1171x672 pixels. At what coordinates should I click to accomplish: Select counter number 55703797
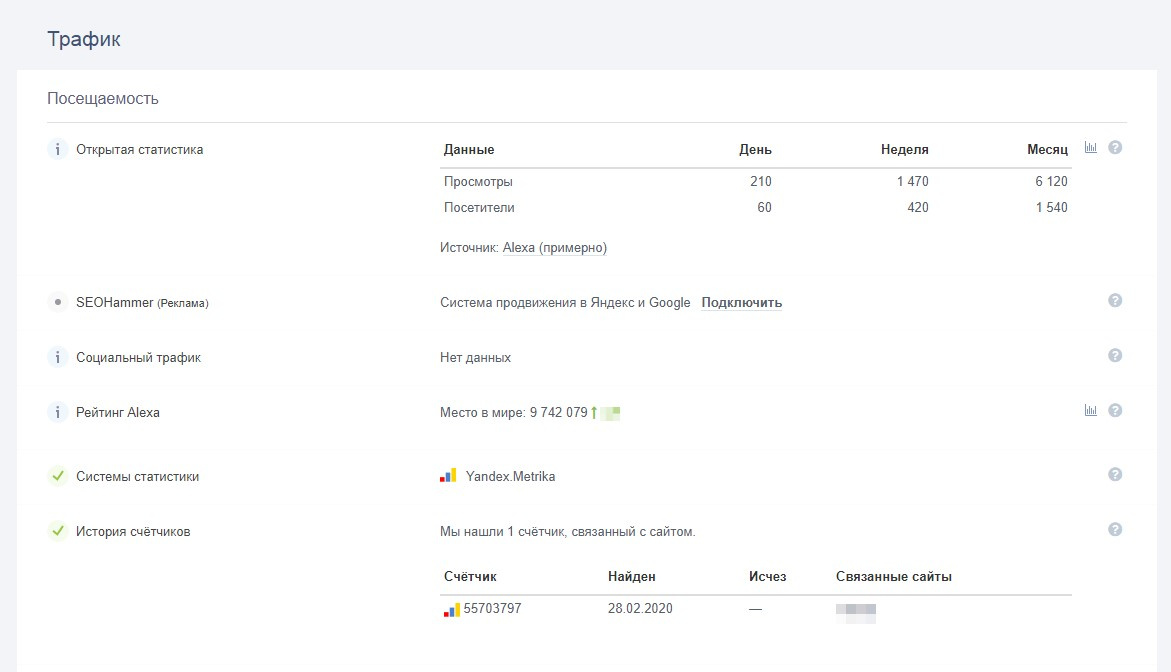[492, 608]
